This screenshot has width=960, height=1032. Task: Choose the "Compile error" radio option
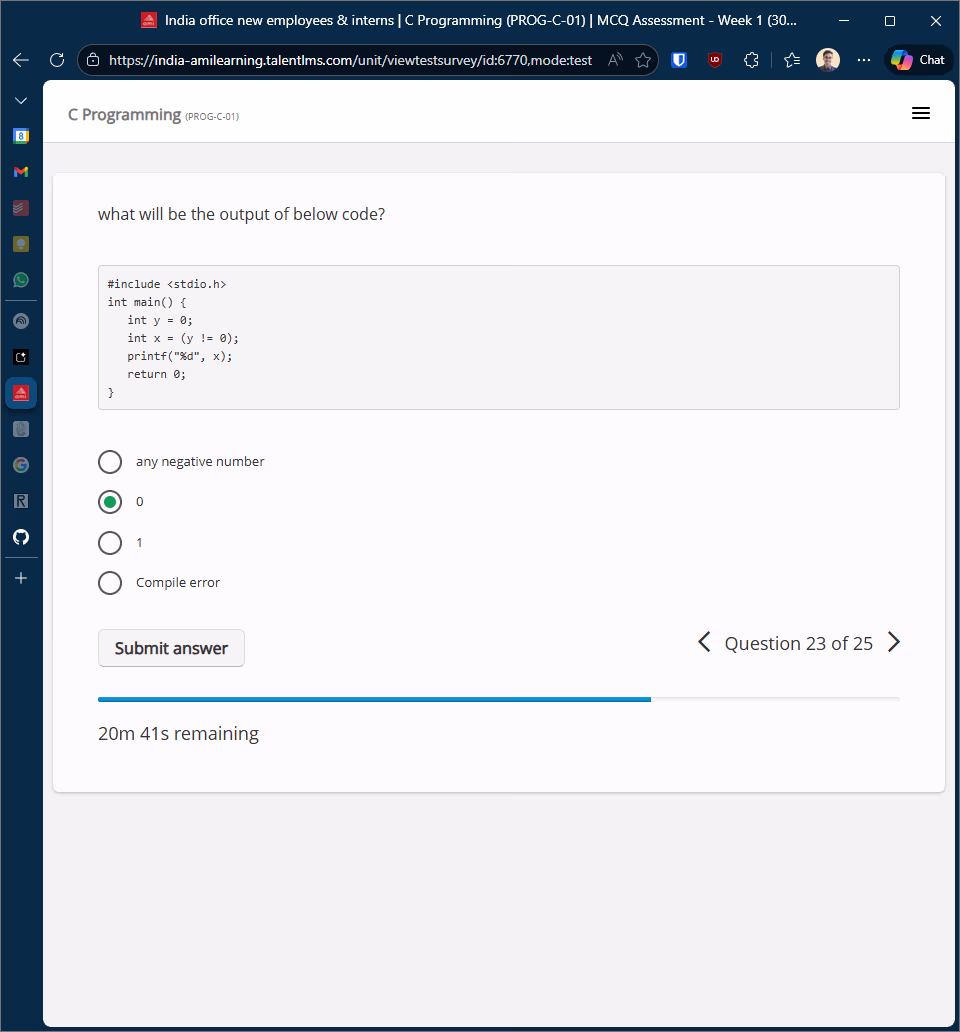(x=110, y=583)
